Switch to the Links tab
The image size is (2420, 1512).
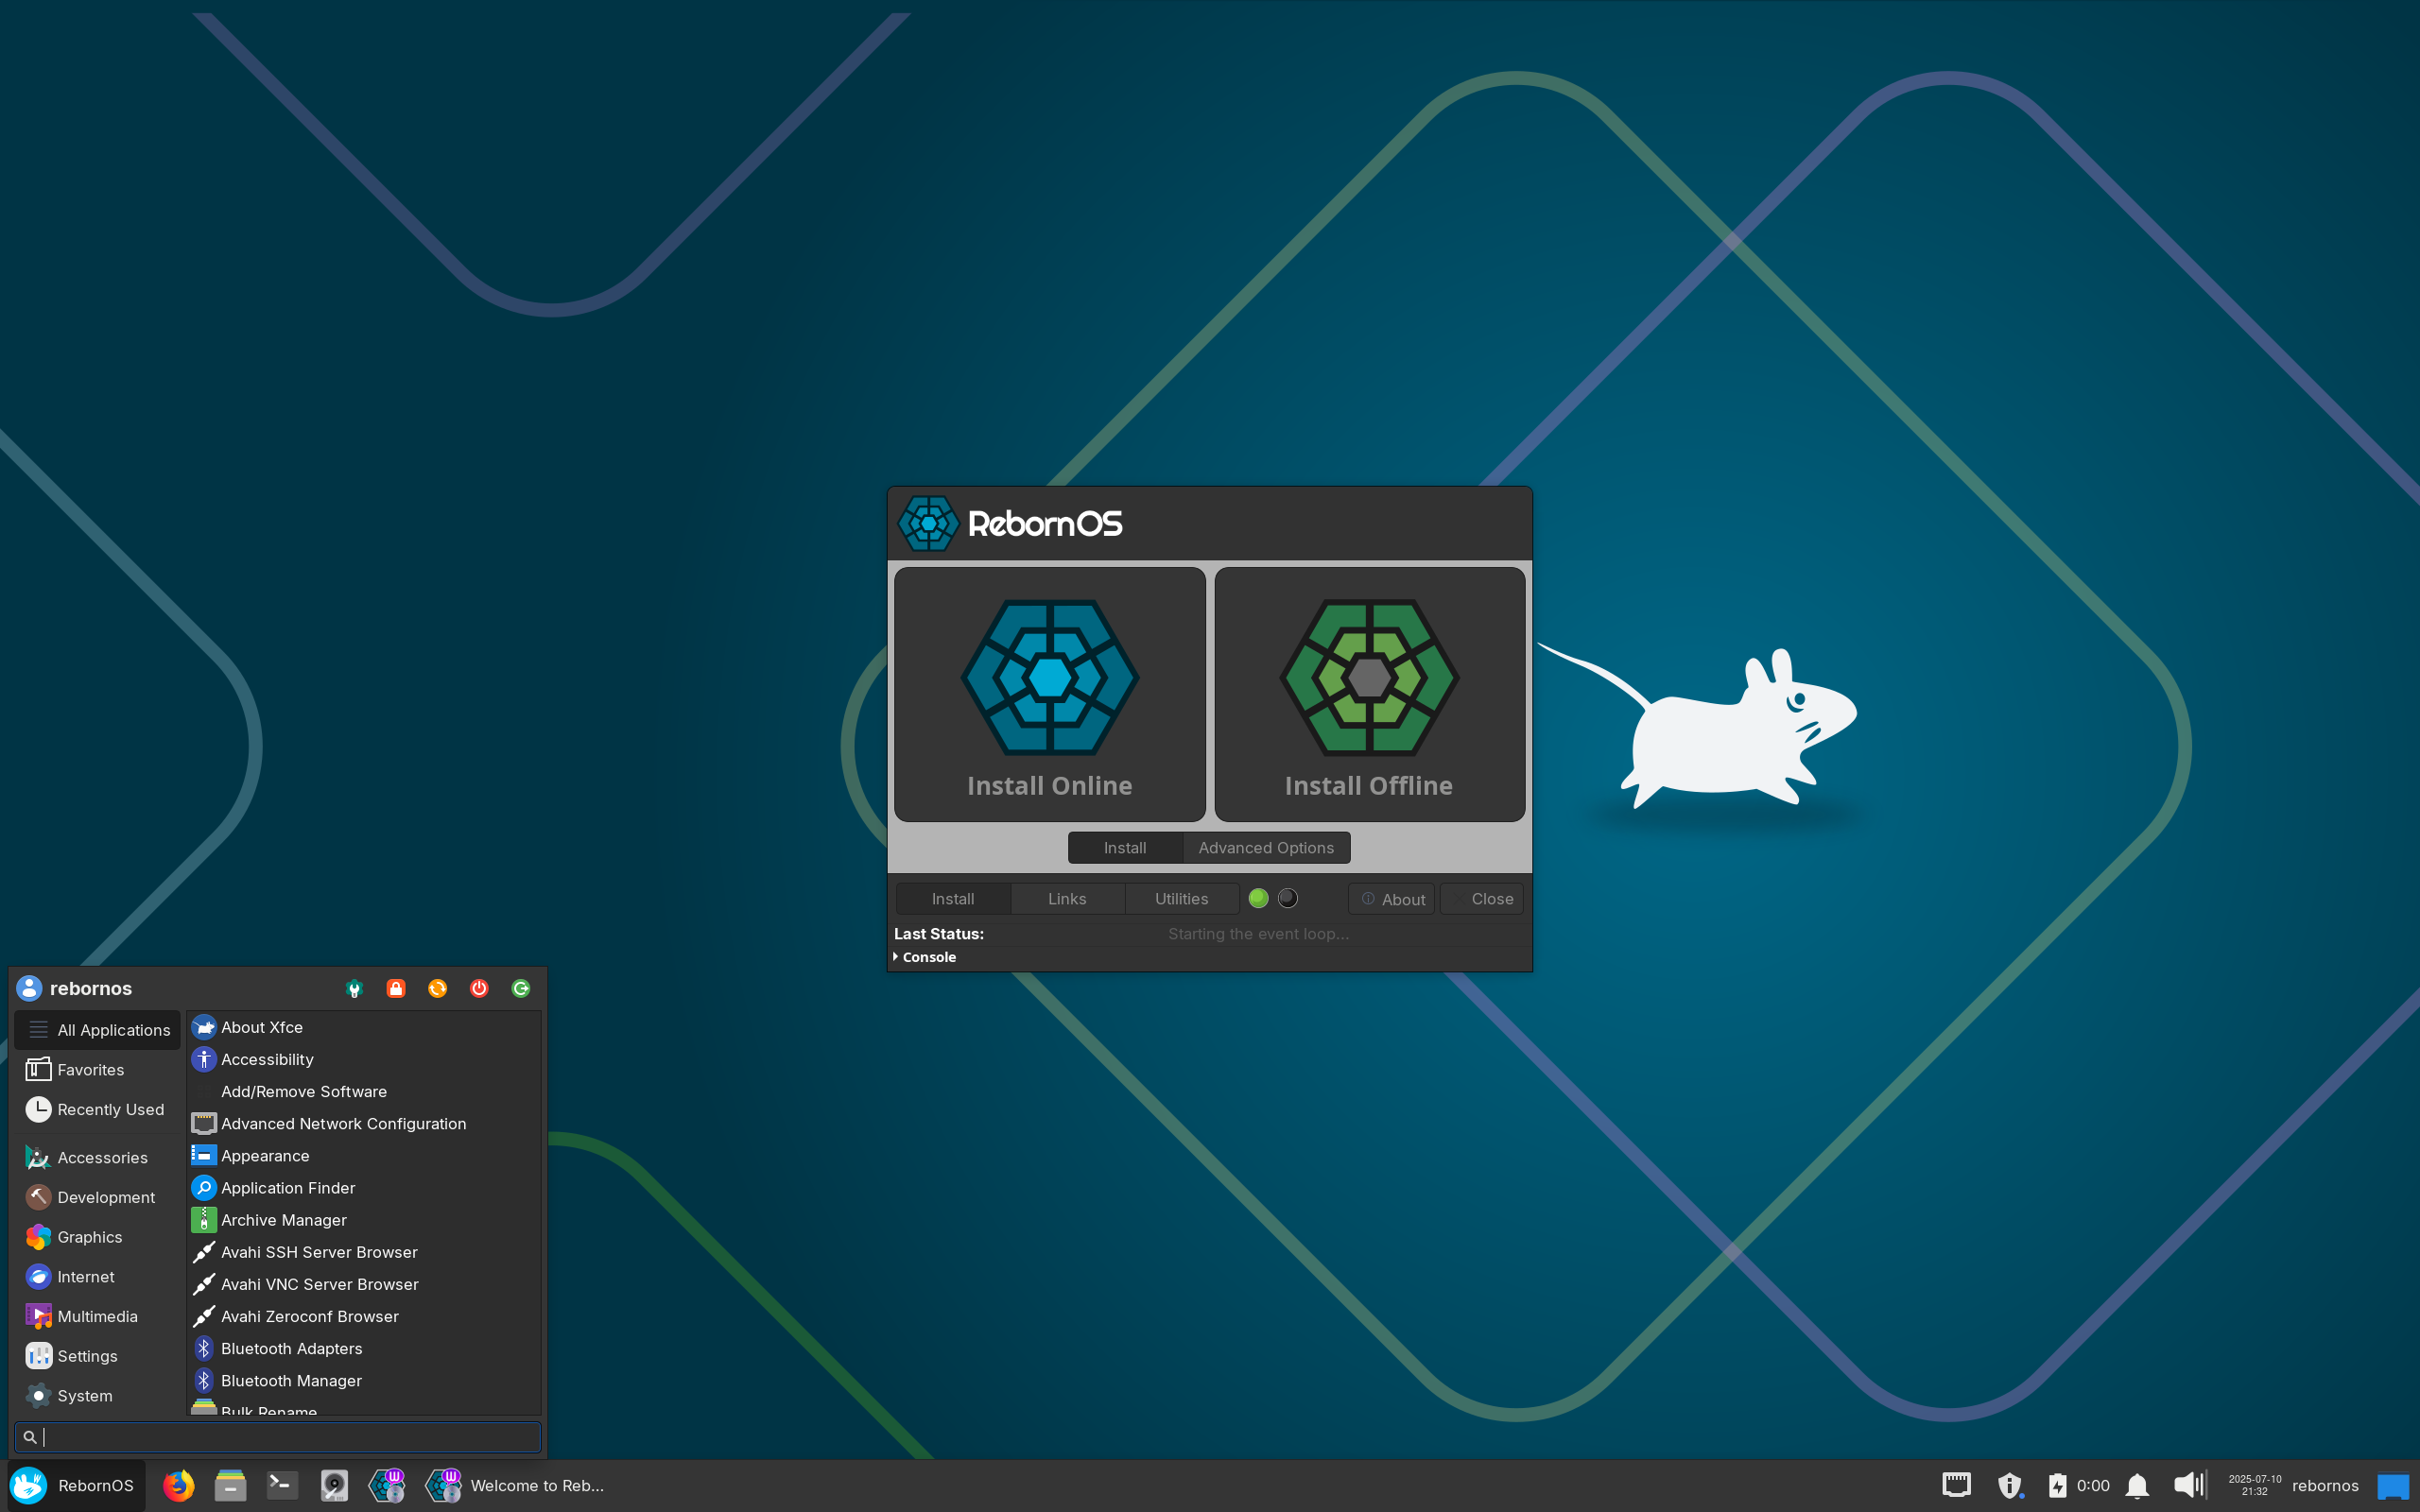click(1067, 898)
